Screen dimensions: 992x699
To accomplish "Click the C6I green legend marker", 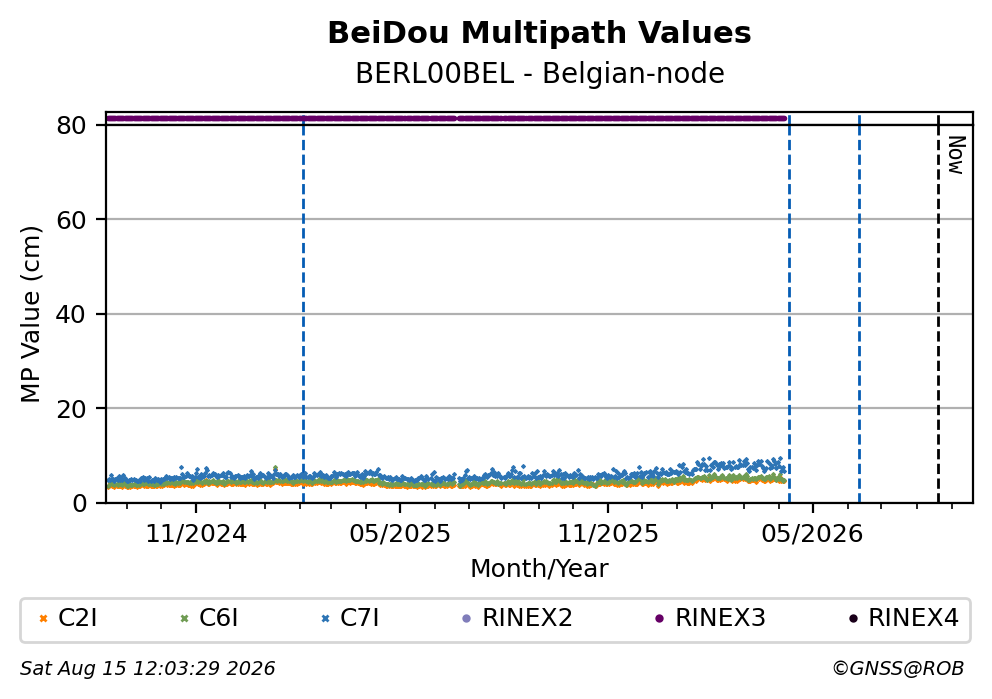I will (184, 619).
